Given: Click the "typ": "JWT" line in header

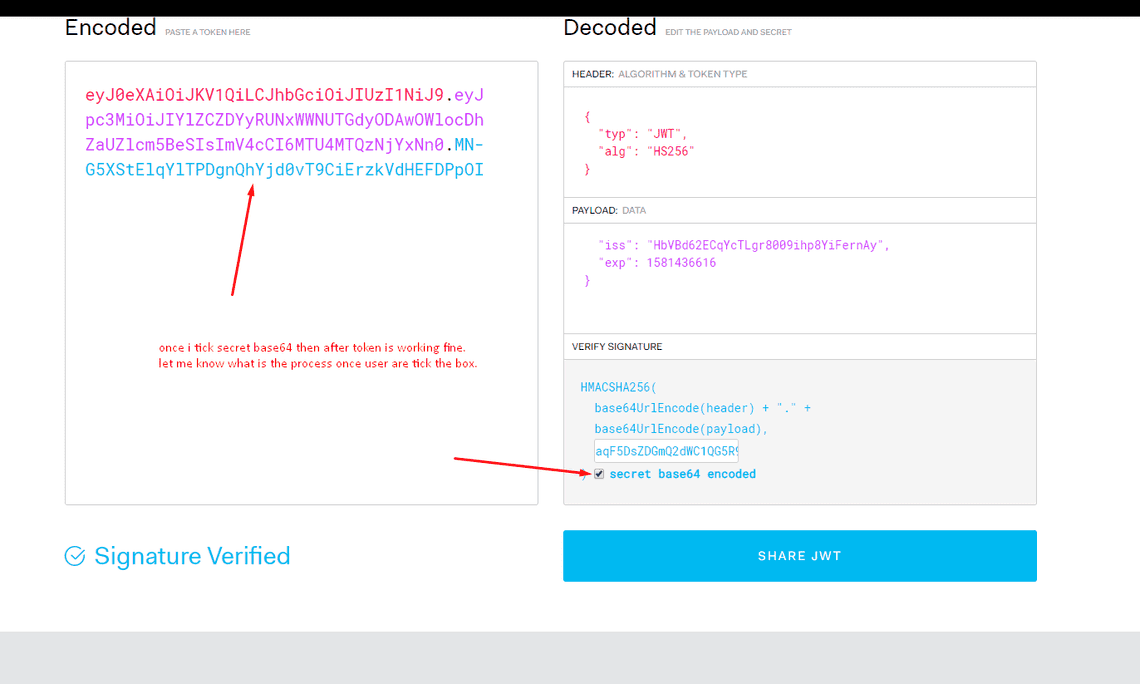Looking at the screenshot, I should click(642, 133).
